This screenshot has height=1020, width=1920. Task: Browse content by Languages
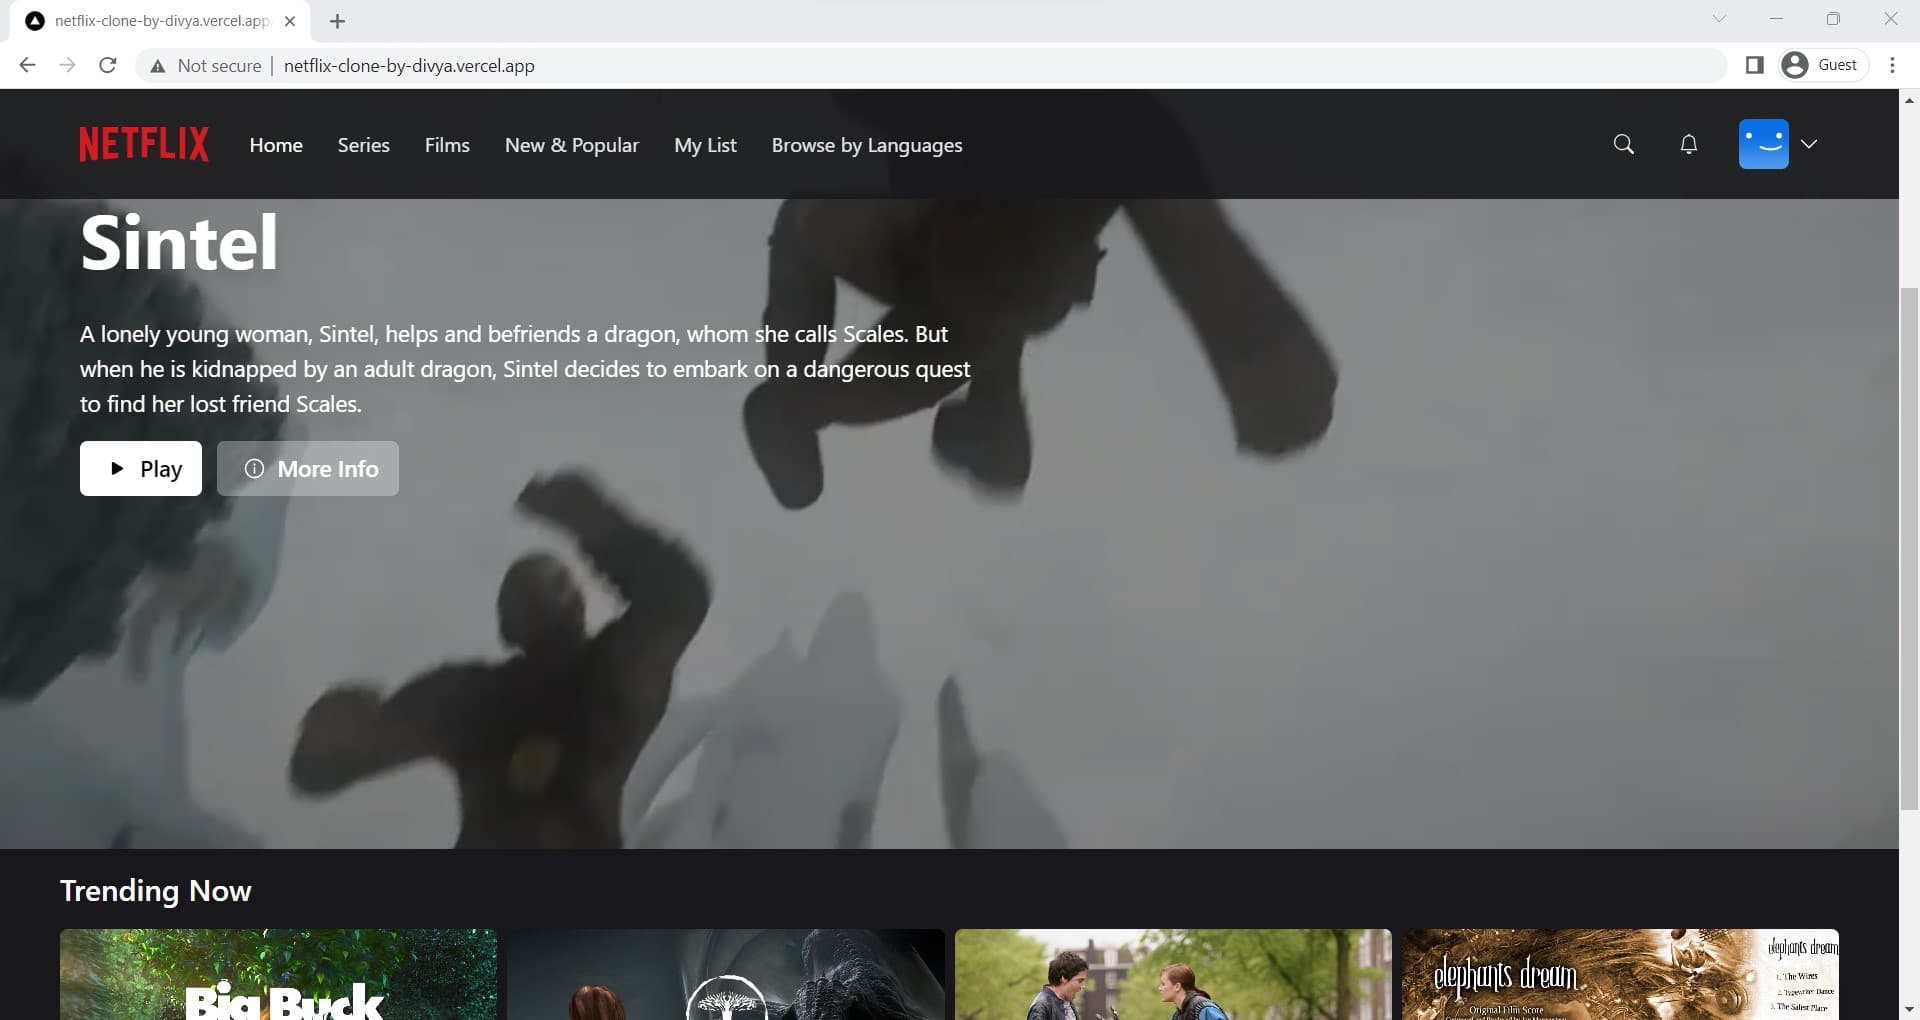pos(866,144)
